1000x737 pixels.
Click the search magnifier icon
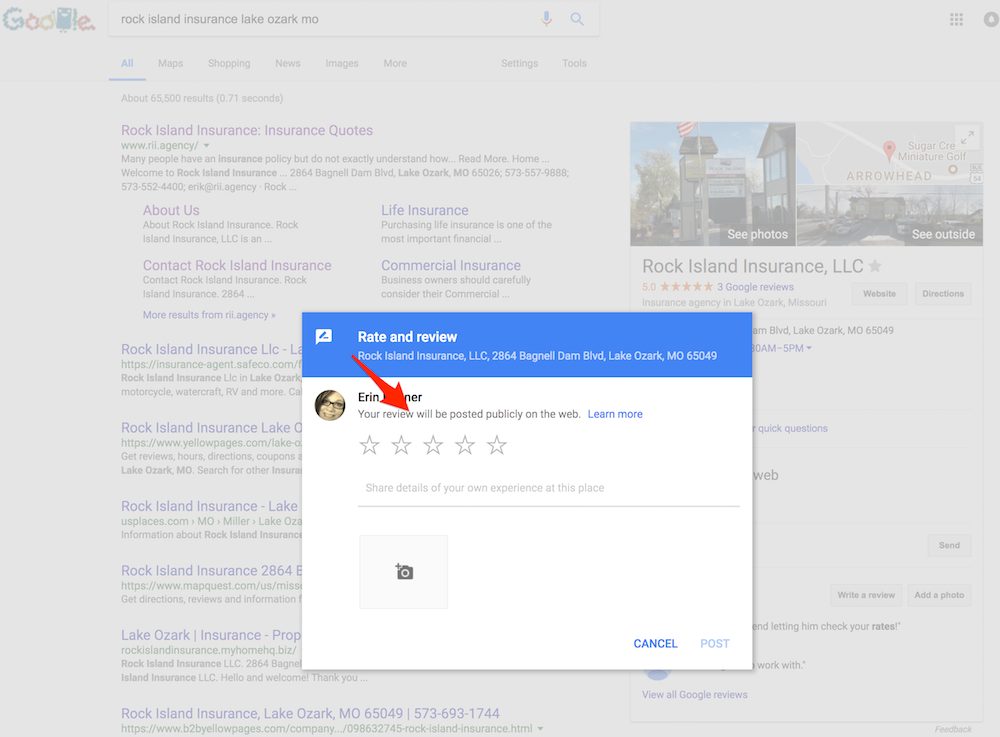click(577, 19)
